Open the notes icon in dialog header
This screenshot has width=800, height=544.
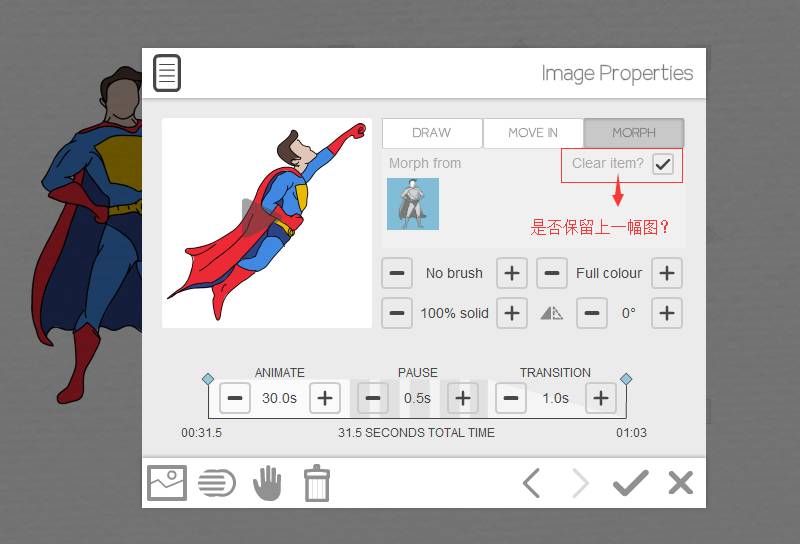[167, 73]
